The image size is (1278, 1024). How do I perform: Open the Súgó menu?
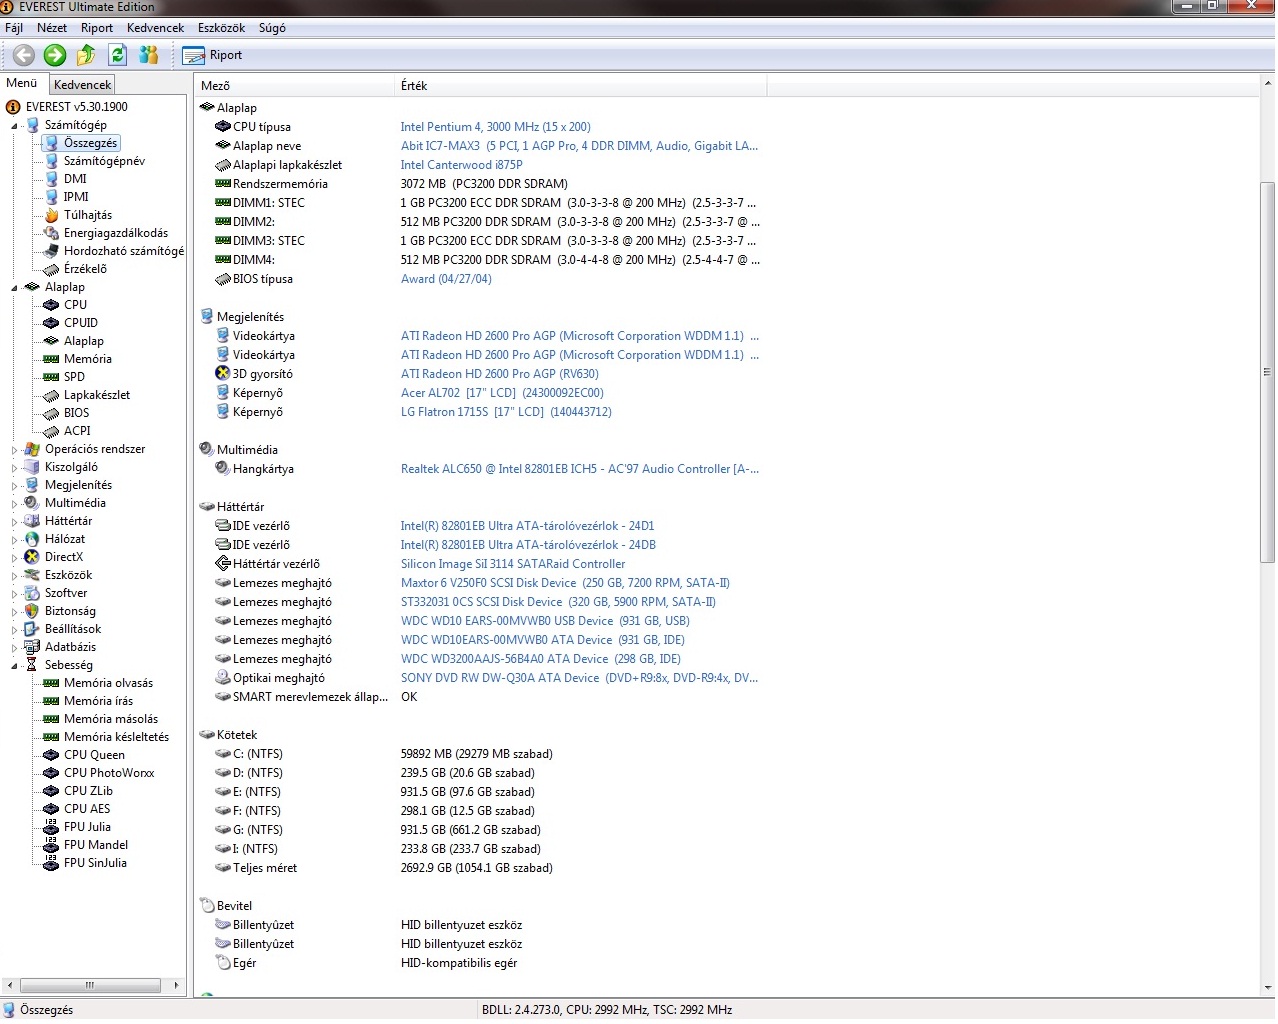(272, 28)
